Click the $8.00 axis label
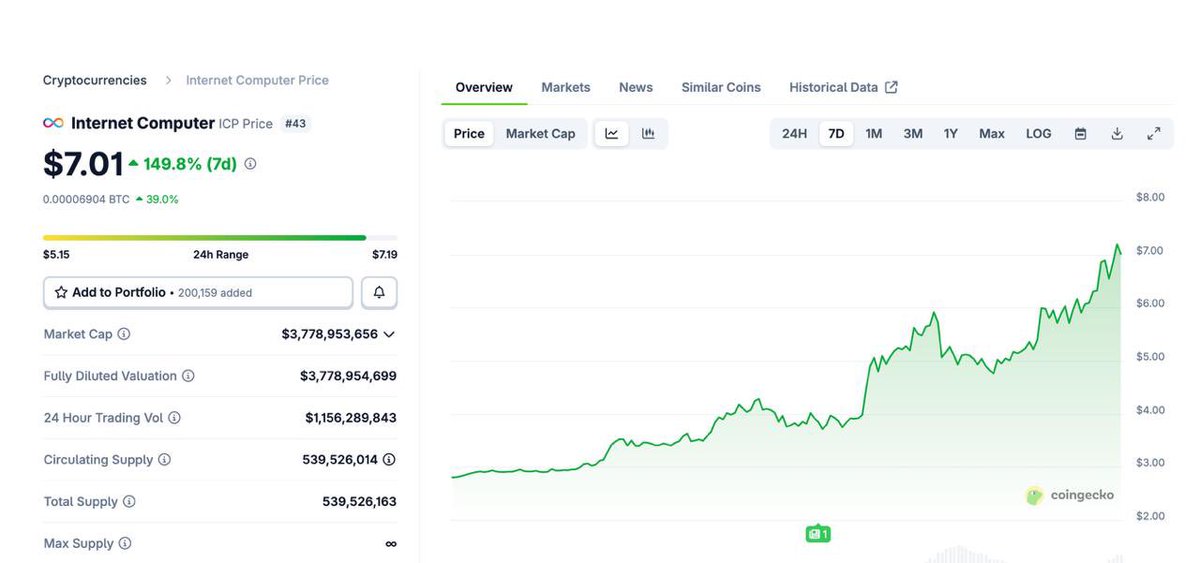This screenshot has height=563, width=1200. coord(1150,197)
